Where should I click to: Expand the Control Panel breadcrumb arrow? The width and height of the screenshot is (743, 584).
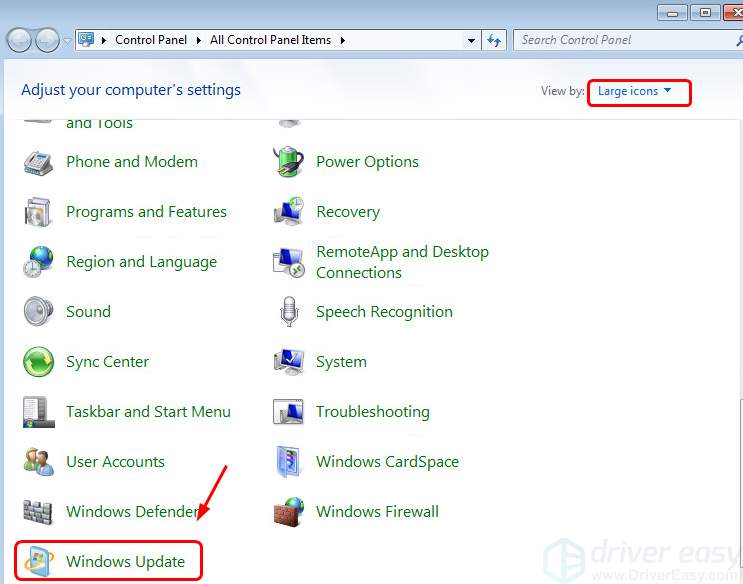201,41
